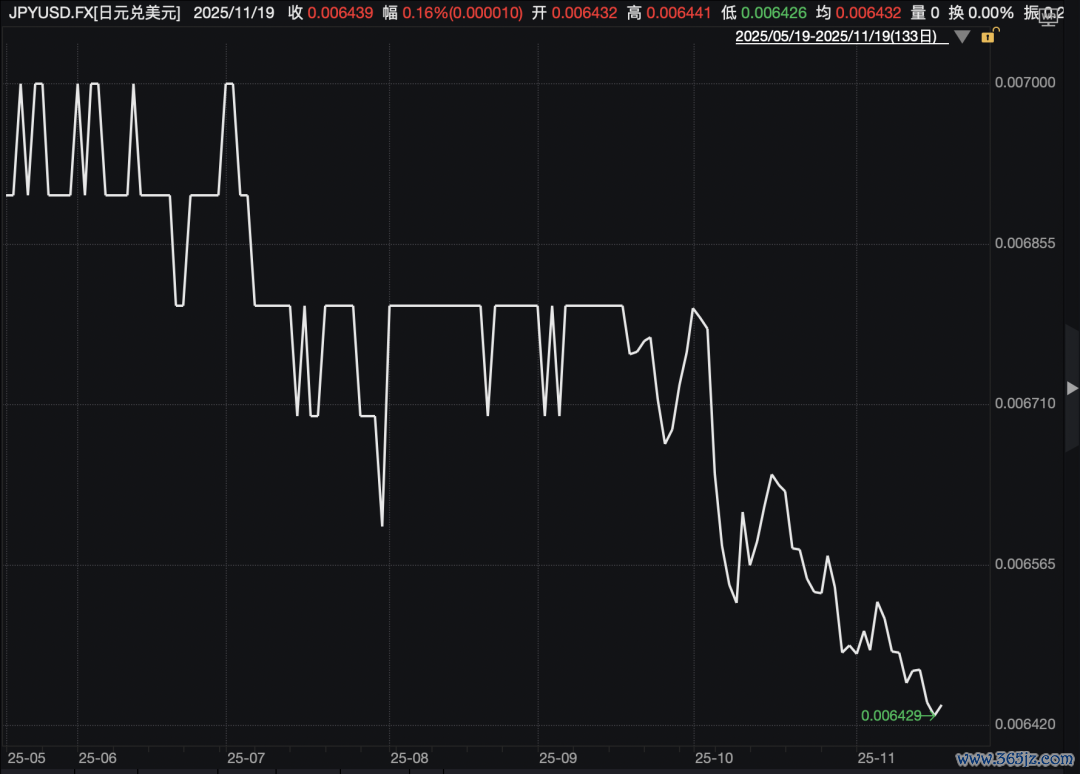Select the green 0.006429 low price marker
Viewport: 1080px width, 774px height.
pos(890,715)
